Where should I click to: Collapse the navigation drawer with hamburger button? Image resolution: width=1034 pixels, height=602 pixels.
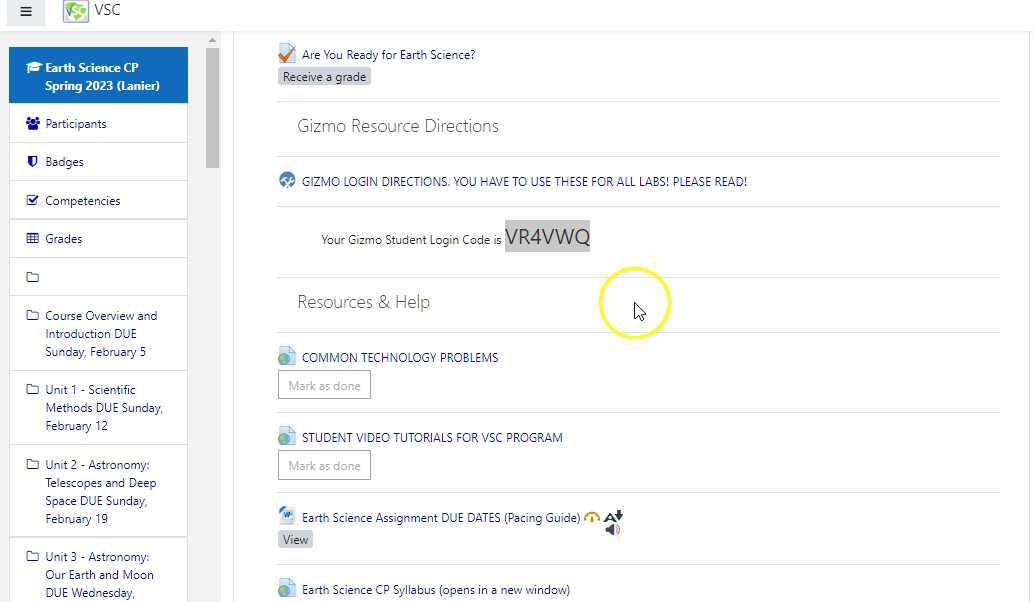25,11
